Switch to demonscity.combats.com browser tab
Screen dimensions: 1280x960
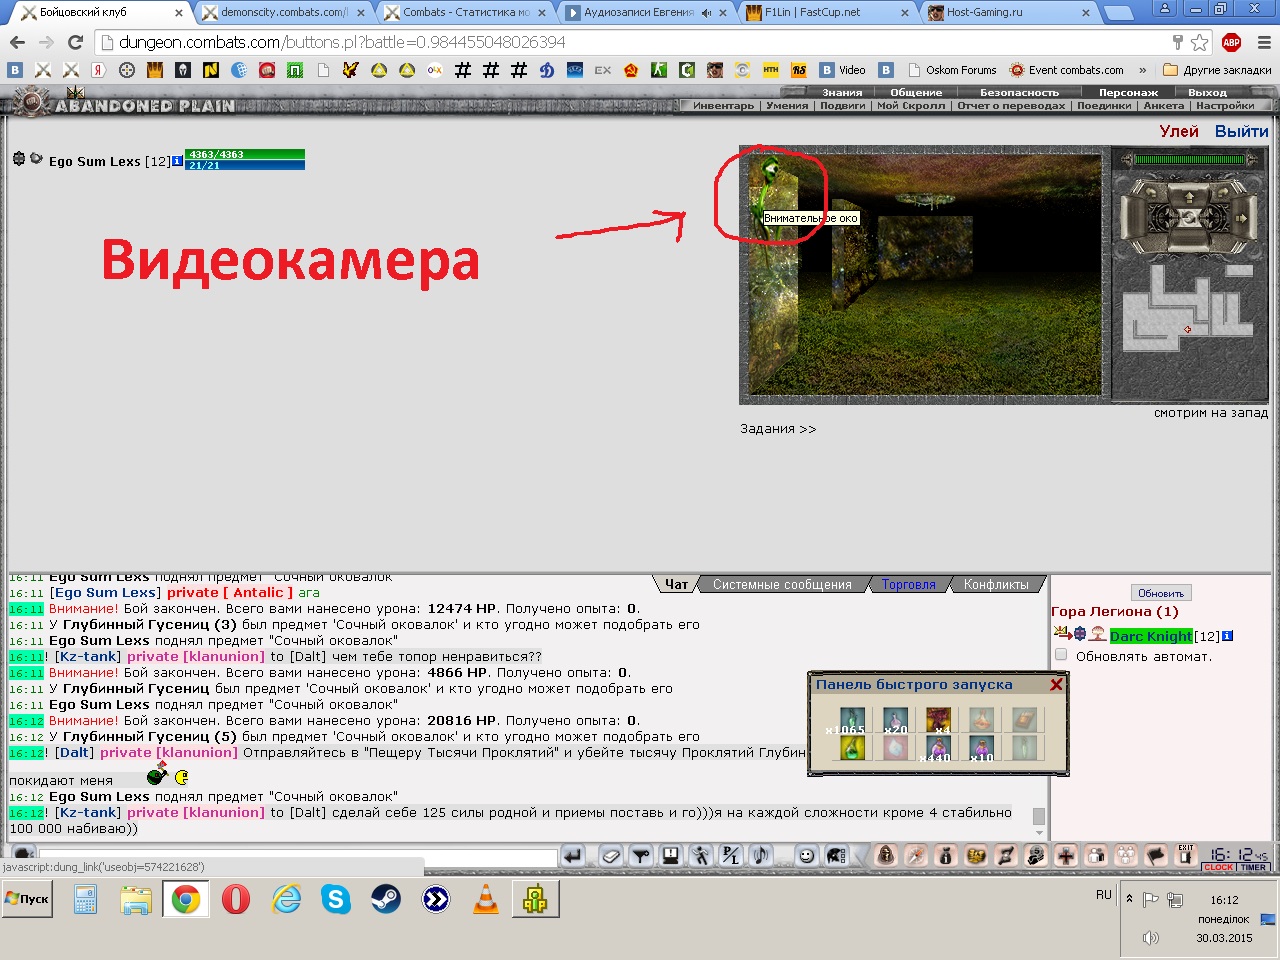click(283, 12)
